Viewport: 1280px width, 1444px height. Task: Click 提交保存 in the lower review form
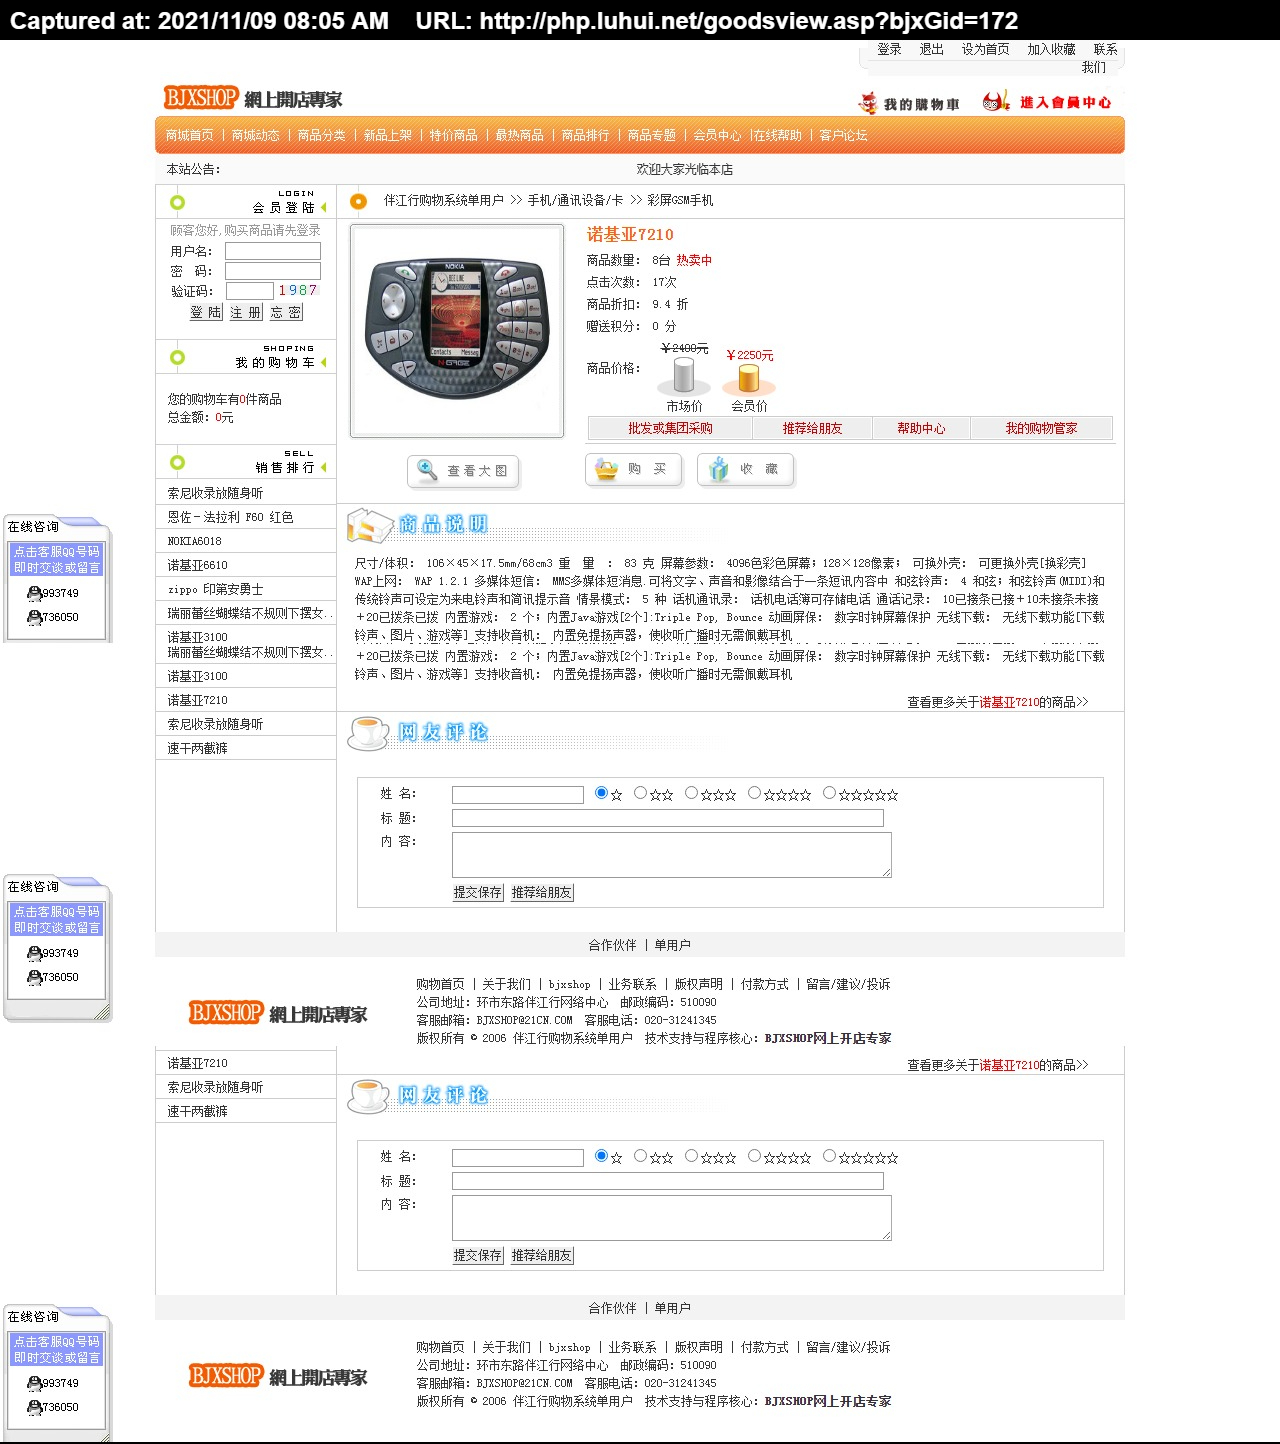coord(478,1256)
